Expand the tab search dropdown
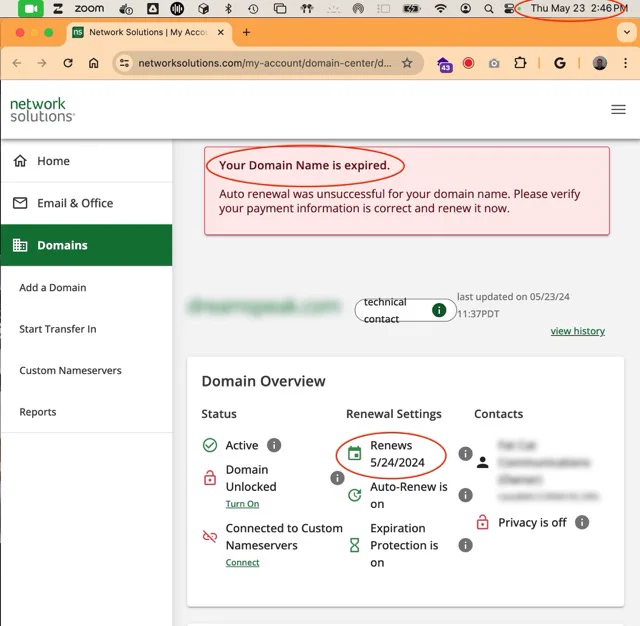This screenshot has width=640, height=626. pos(627,32)
